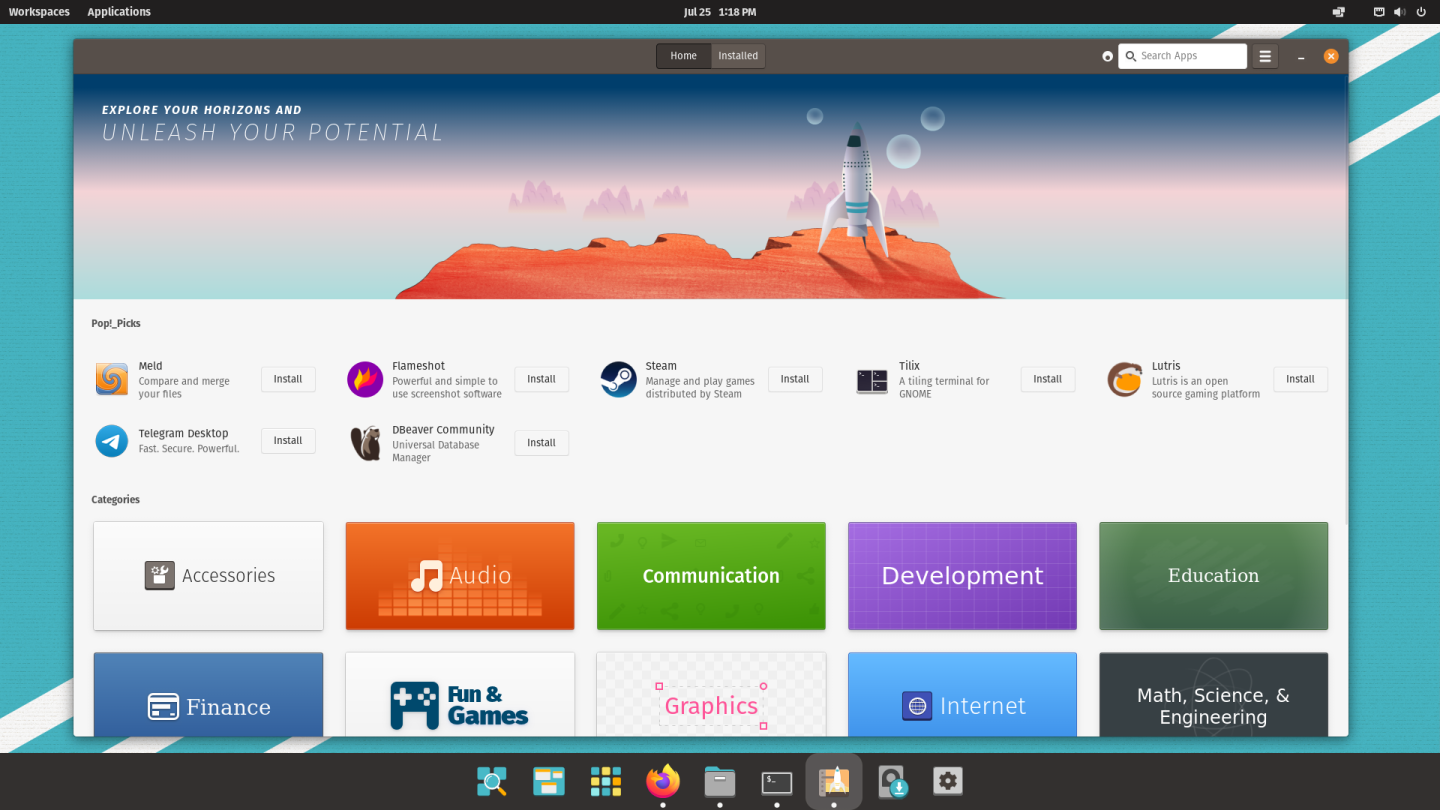Open Firefox from the dock
The height and width of the screenshot is (810, 1440).
pyautogui.click(x=662, y=781)
